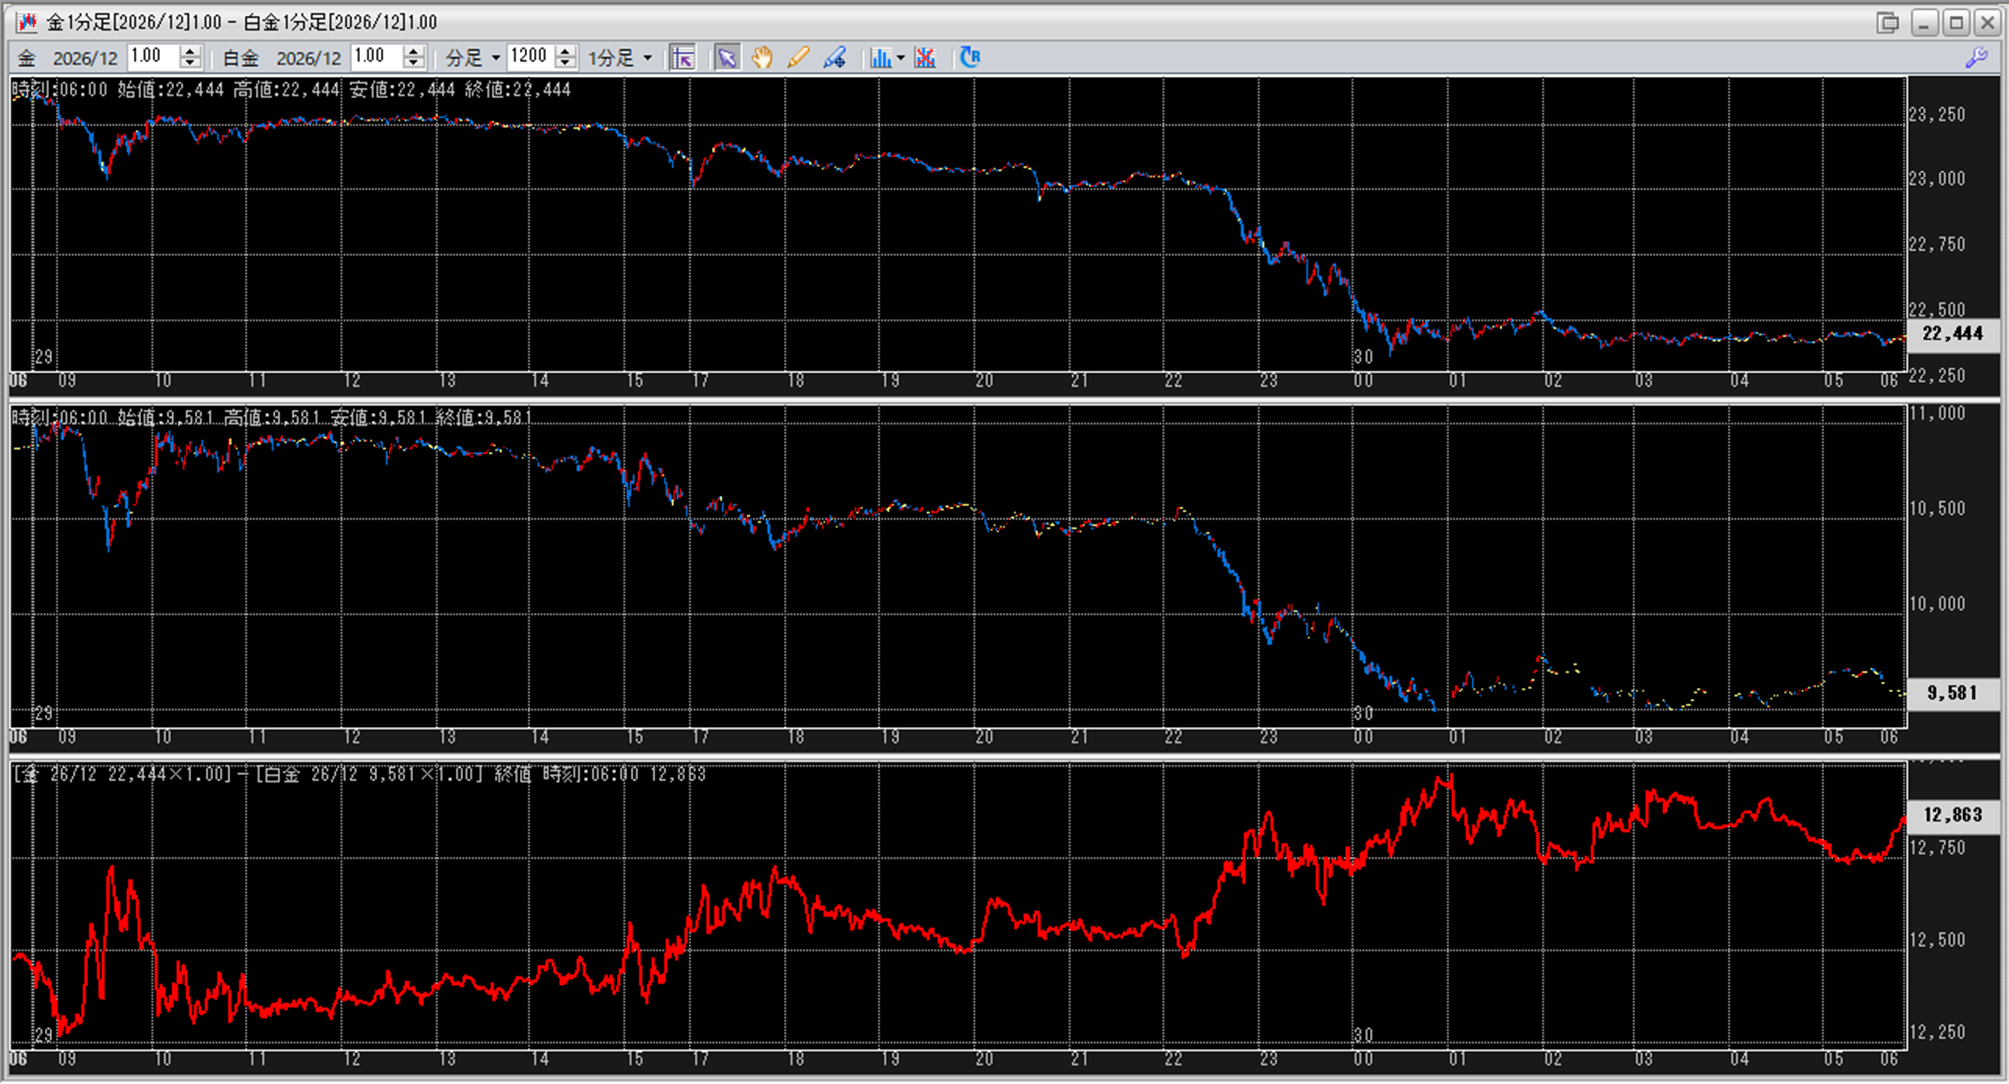This screenshot has height=1084, width=2009.
Task: Click the 金 commodity label in toolbar
Action: coord(27,58)
